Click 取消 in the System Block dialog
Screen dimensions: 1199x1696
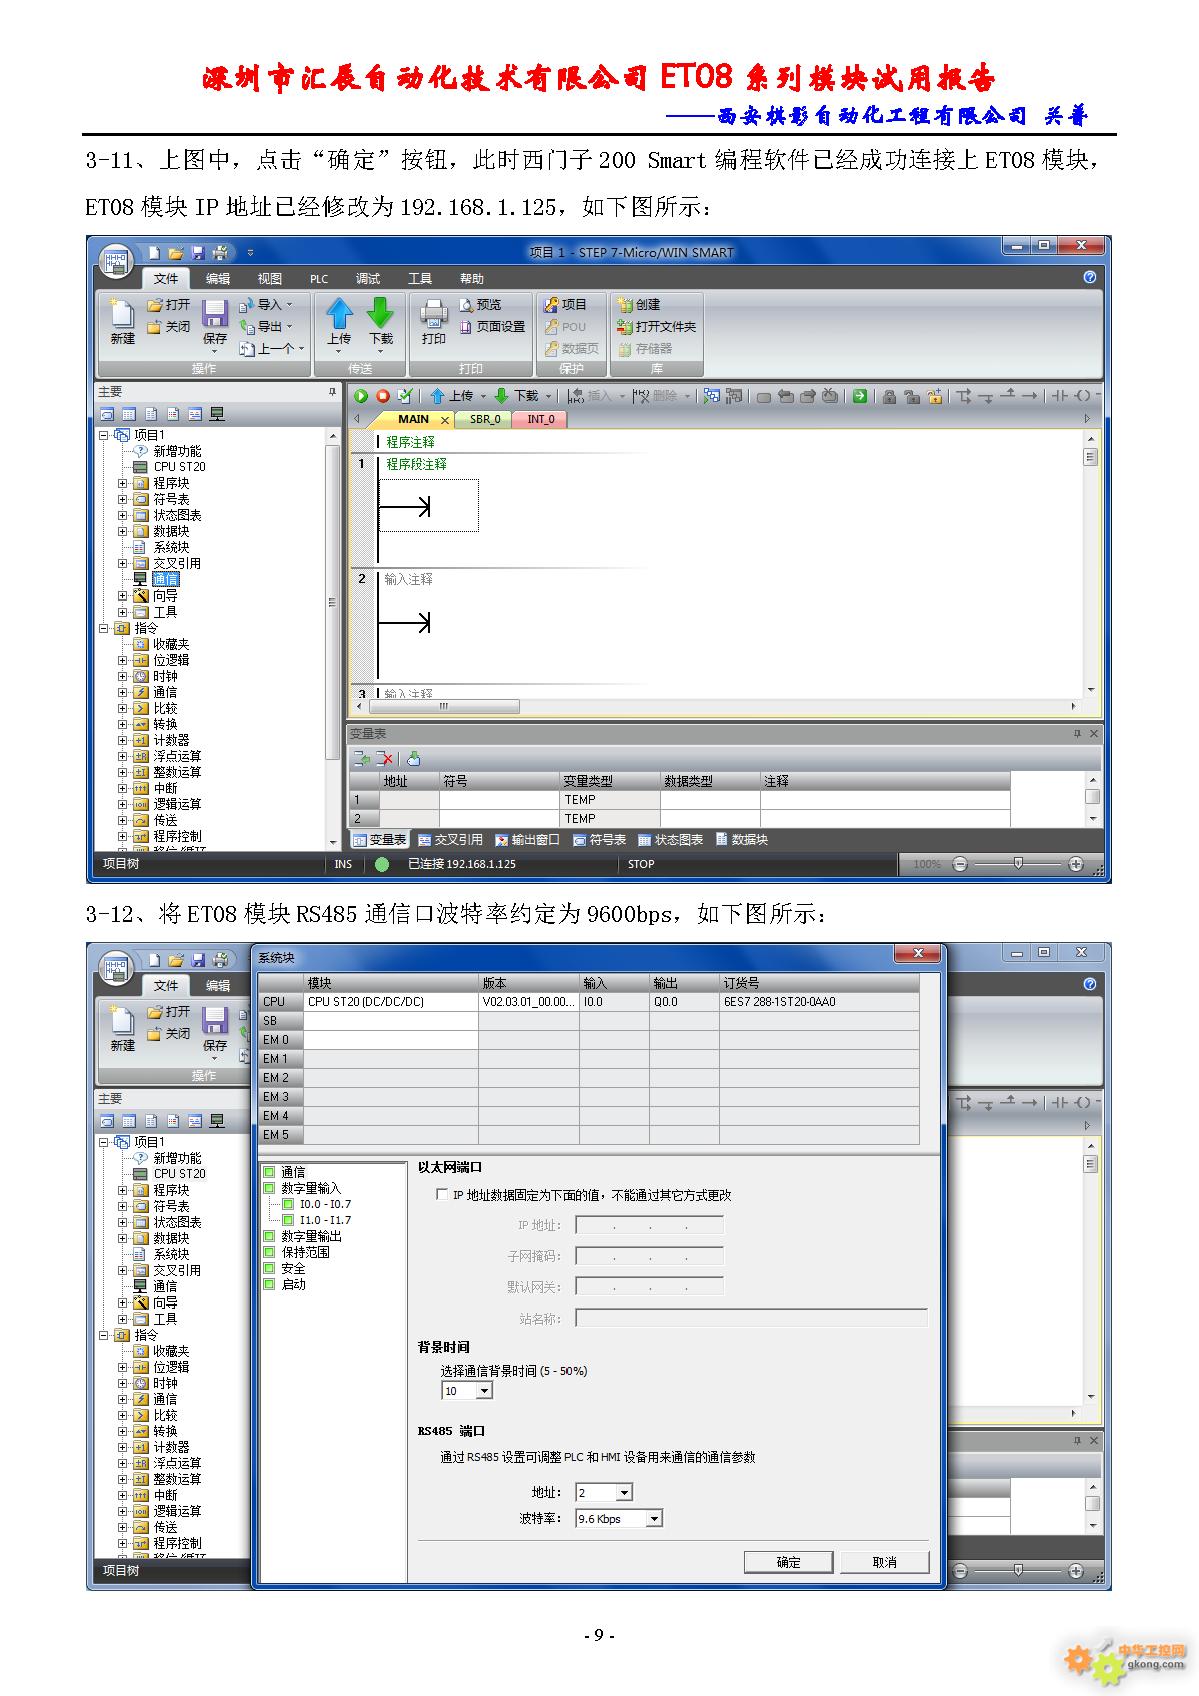click(x=885, y=1562)
